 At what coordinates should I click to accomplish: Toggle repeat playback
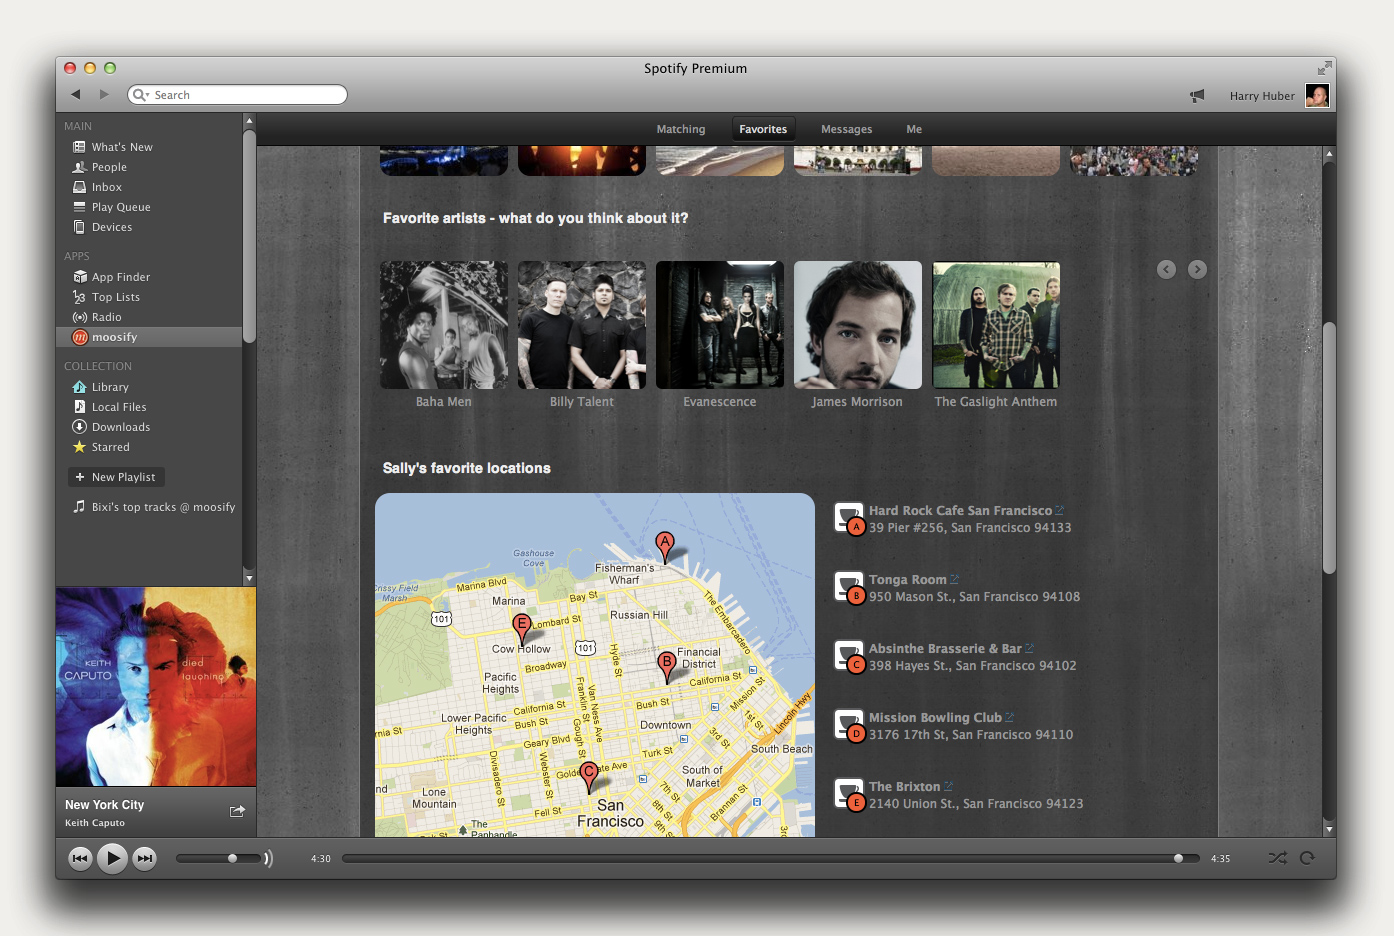[x=1307, y=858]
